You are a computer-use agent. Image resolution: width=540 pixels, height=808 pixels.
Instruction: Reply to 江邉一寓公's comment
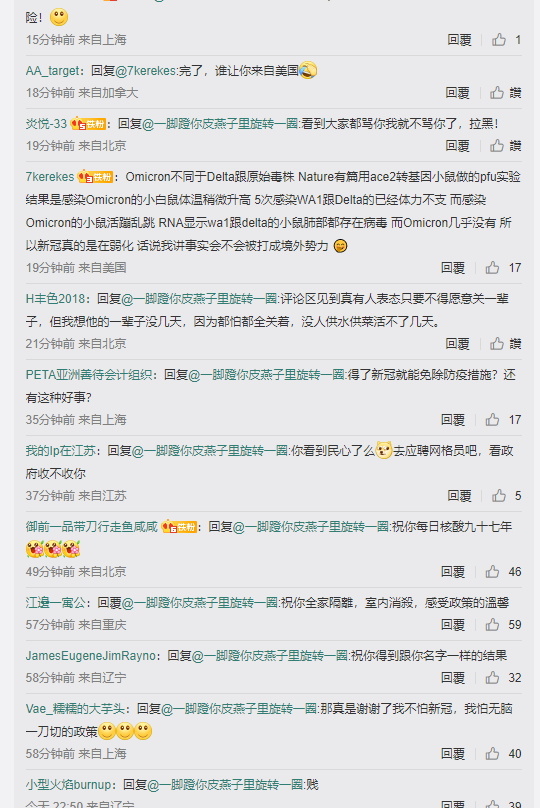(x=453, y=625)
